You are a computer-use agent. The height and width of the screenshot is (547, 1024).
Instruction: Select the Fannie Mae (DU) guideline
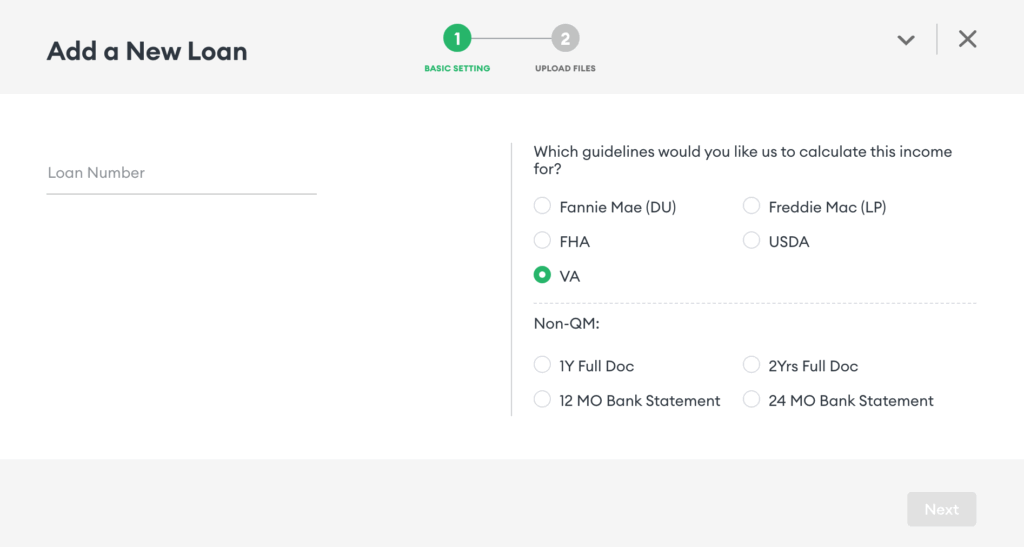pos(542,207)
